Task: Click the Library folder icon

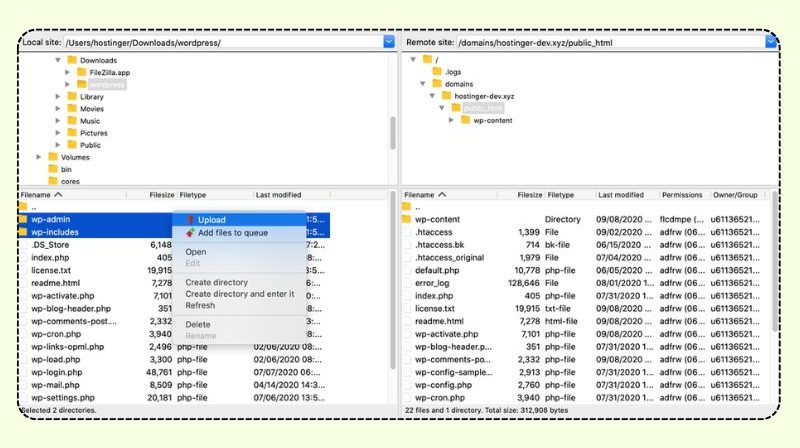Action: (x=72, y=96)
